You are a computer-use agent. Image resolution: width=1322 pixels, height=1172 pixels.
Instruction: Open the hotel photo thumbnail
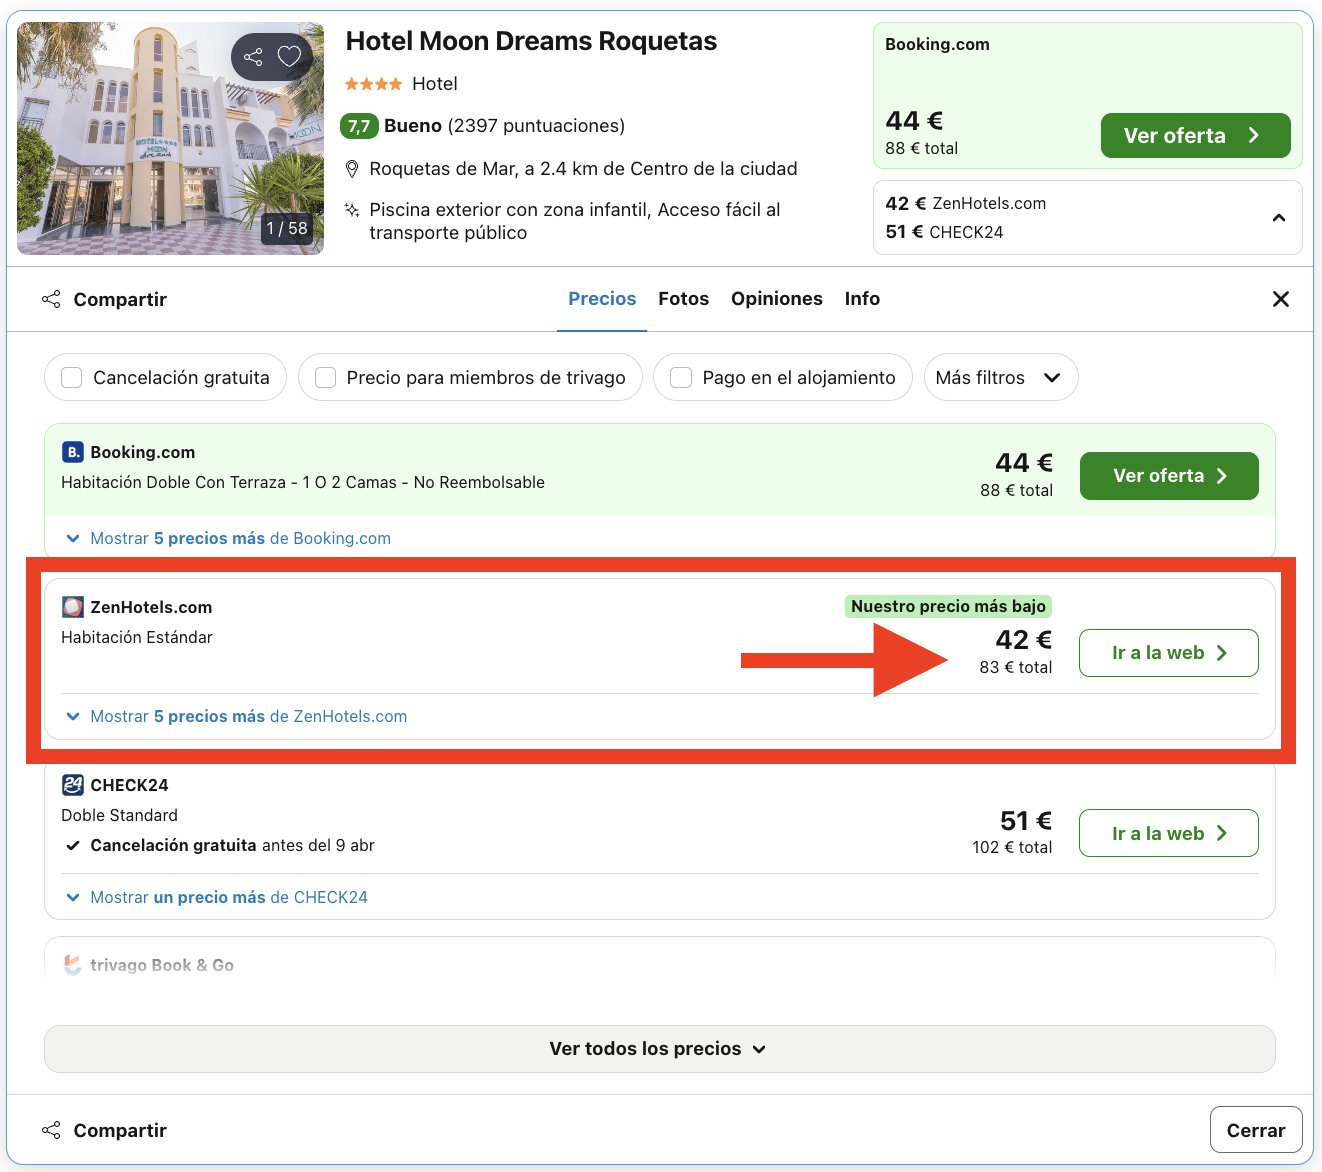tap(171, 138)
